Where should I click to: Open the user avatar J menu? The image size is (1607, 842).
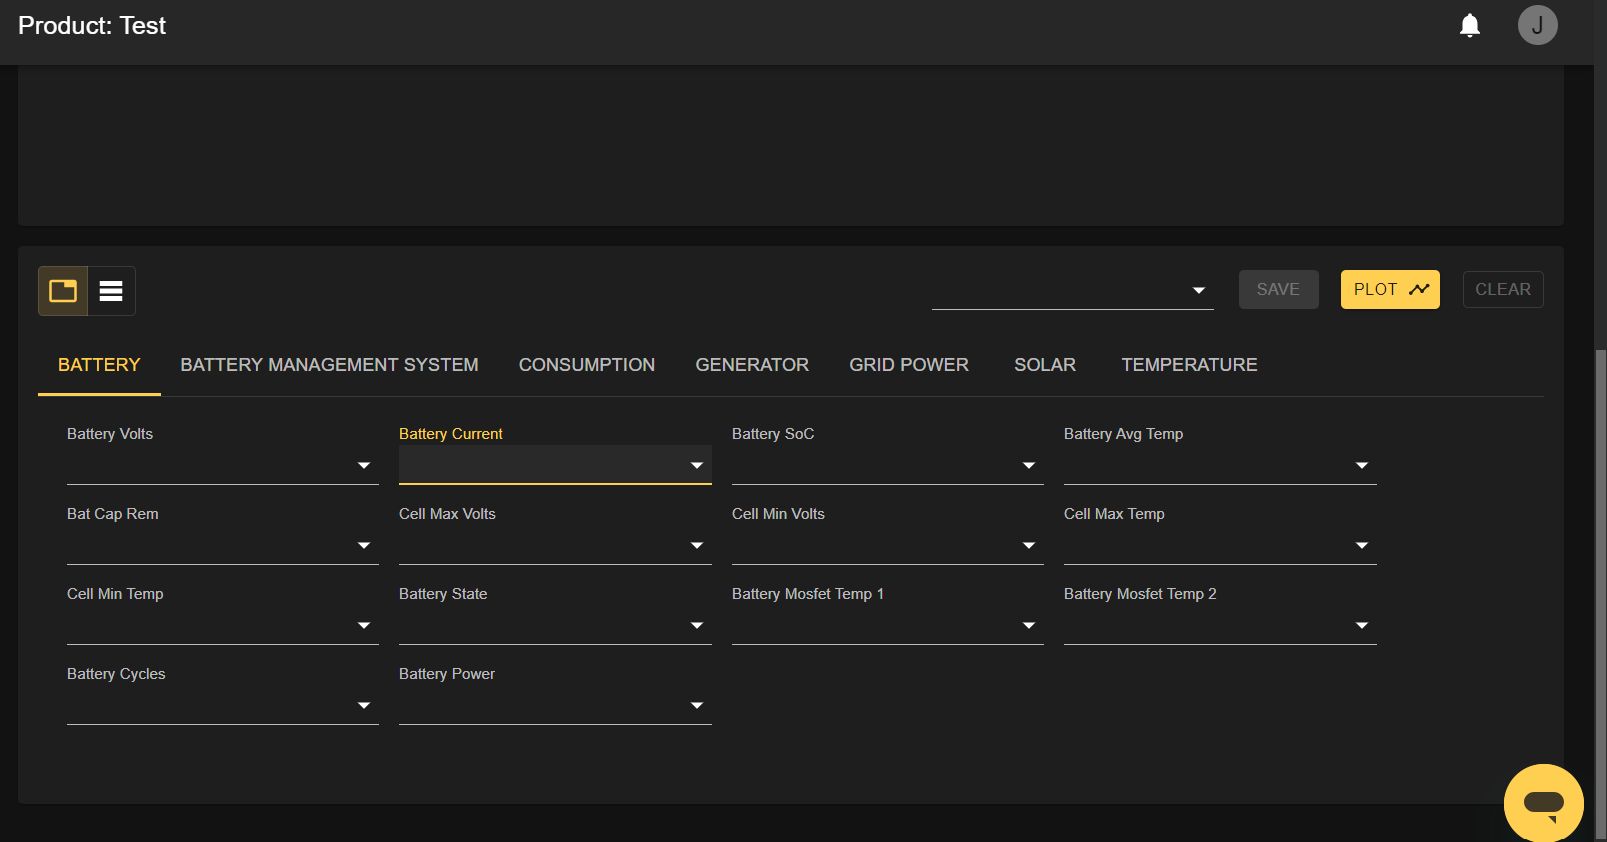point(1537,26)
